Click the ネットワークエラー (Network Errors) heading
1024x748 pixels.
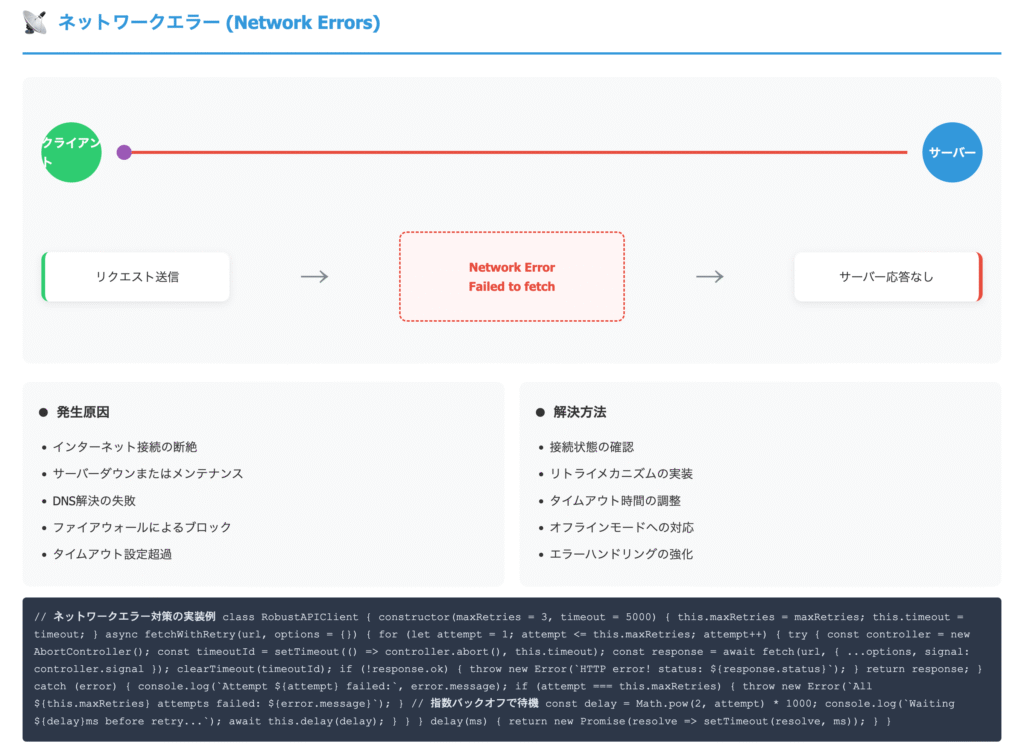click(x=219, y=22)
